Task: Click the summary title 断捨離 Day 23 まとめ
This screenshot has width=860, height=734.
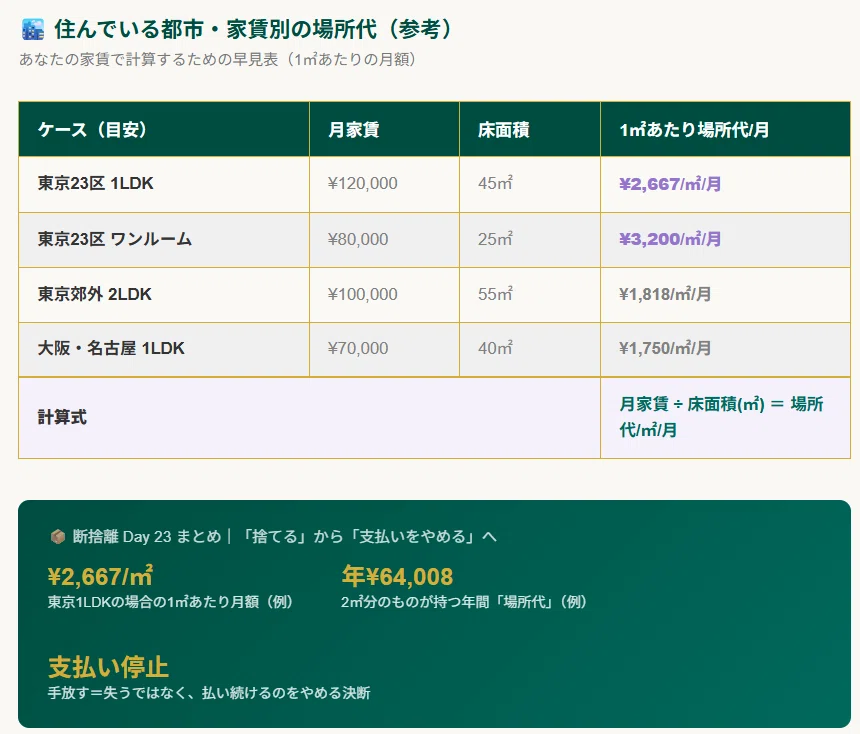Action: 147,537
